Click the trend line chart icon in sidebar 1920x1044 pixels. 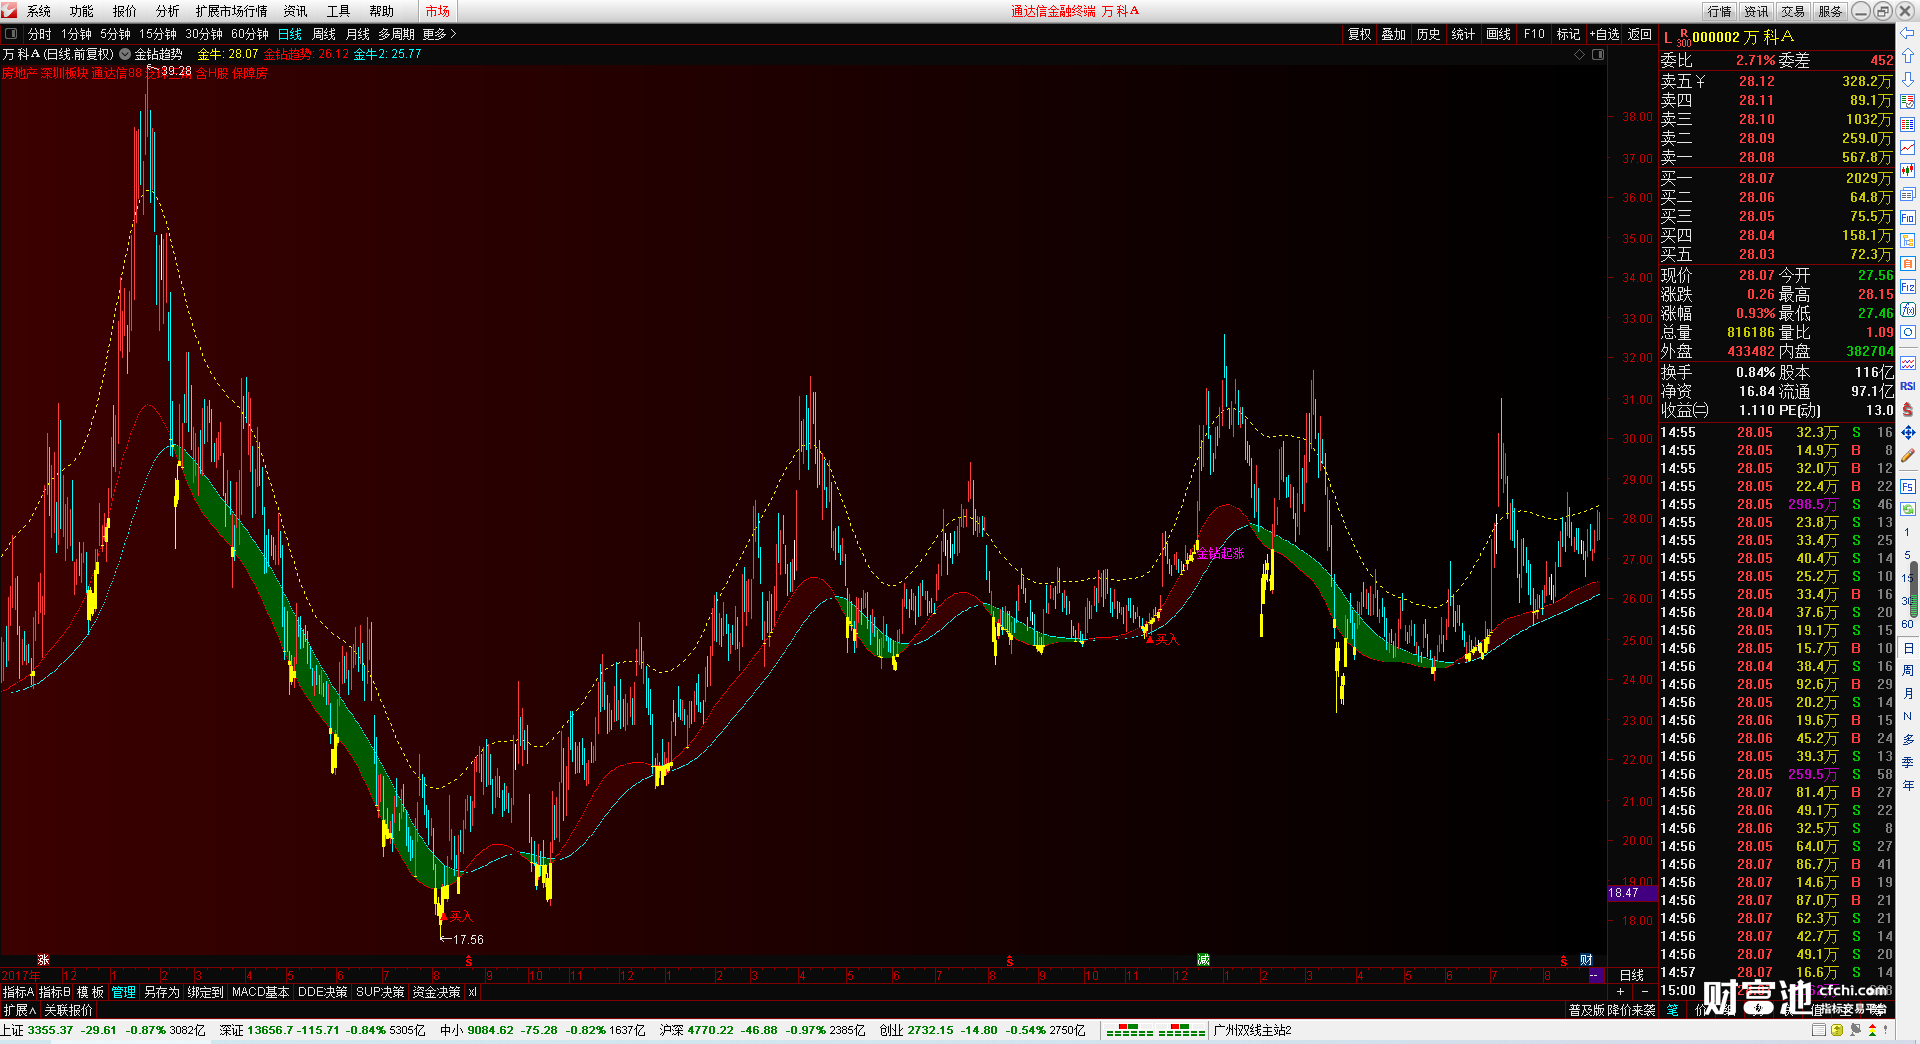1908,148
